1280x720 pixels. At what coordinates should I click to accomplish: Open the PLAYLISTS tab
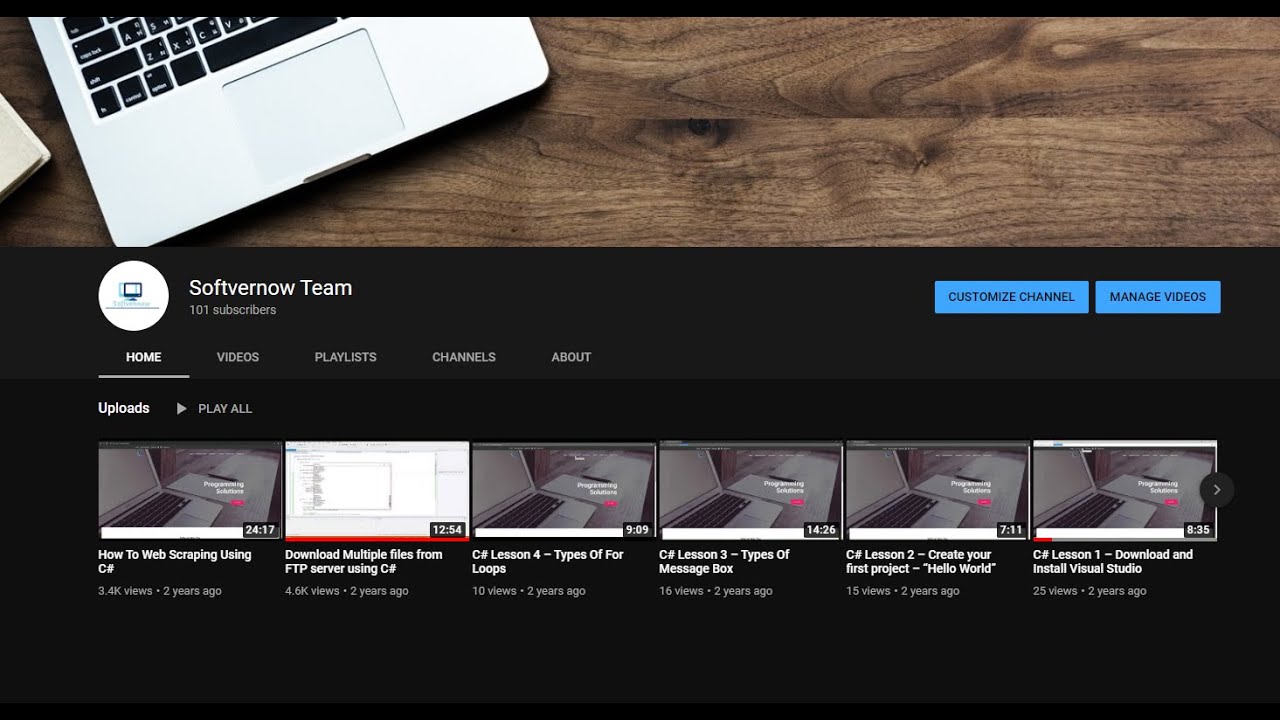click(x=346, y=357)
